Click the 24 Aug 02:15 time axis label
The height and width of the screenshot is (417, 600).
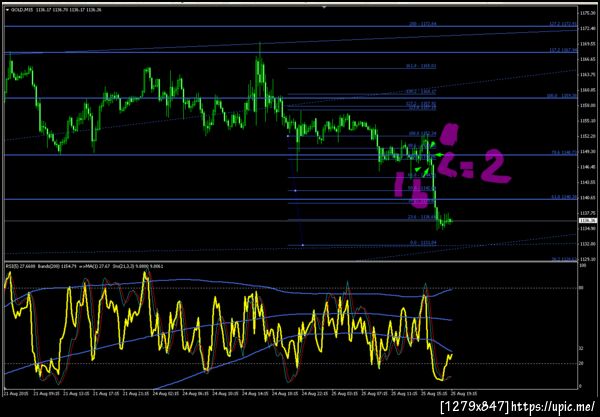click(x=165, y=393)
